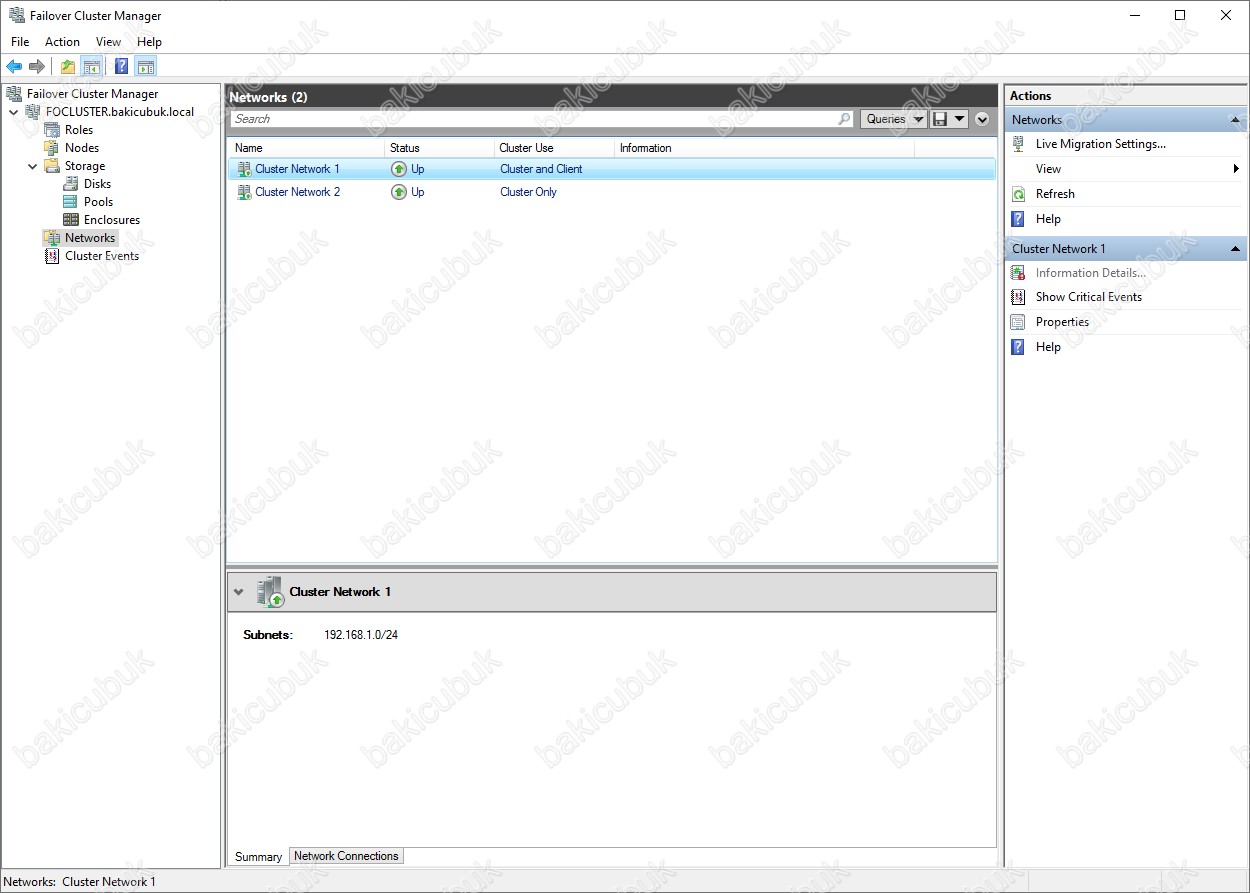The width and height of the screenshot is (1250, 893).
Task: Click the Forward arrow toolbar icon
Action: (x=37, y=67)
